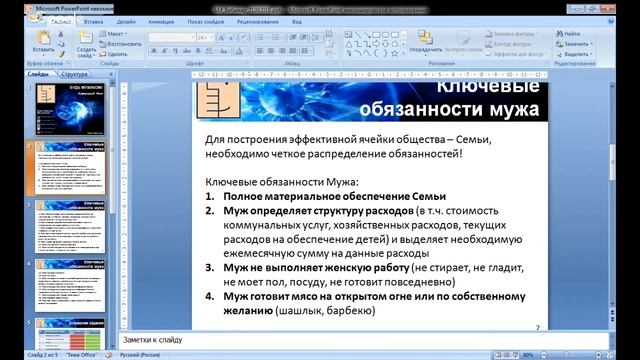
Task: Open the Вставка (Insert) ribbon tab
Action: click(93, 22)
